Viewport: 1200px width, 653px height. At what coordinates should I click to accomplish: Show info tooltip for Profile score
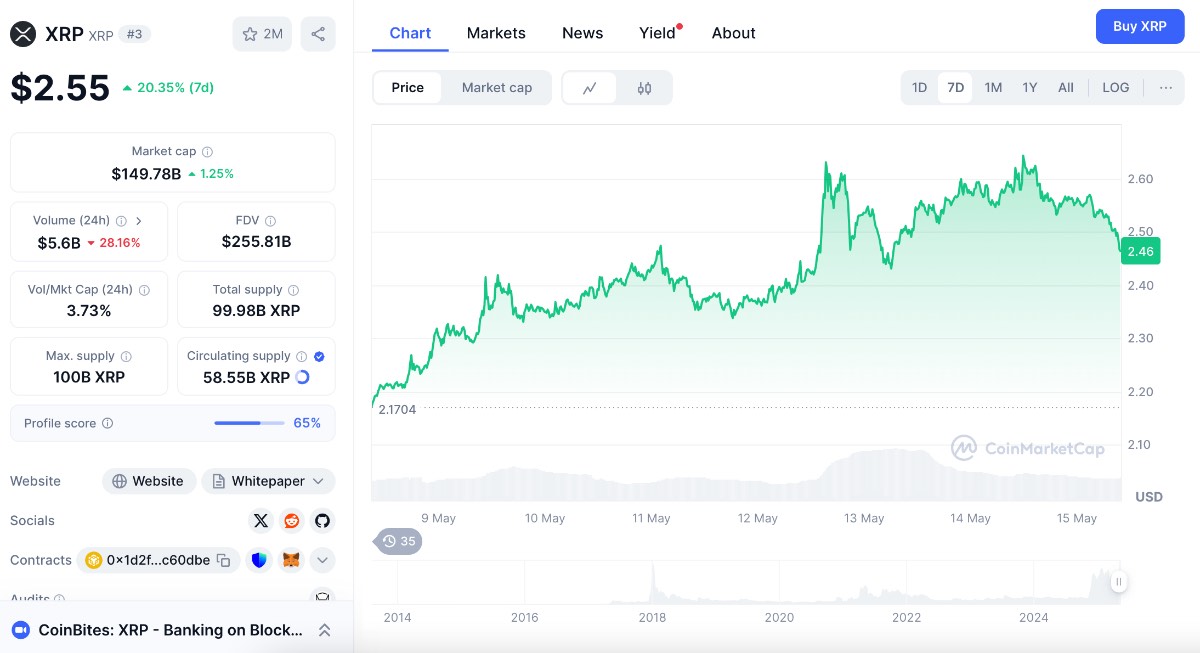(x=108, y=423)
